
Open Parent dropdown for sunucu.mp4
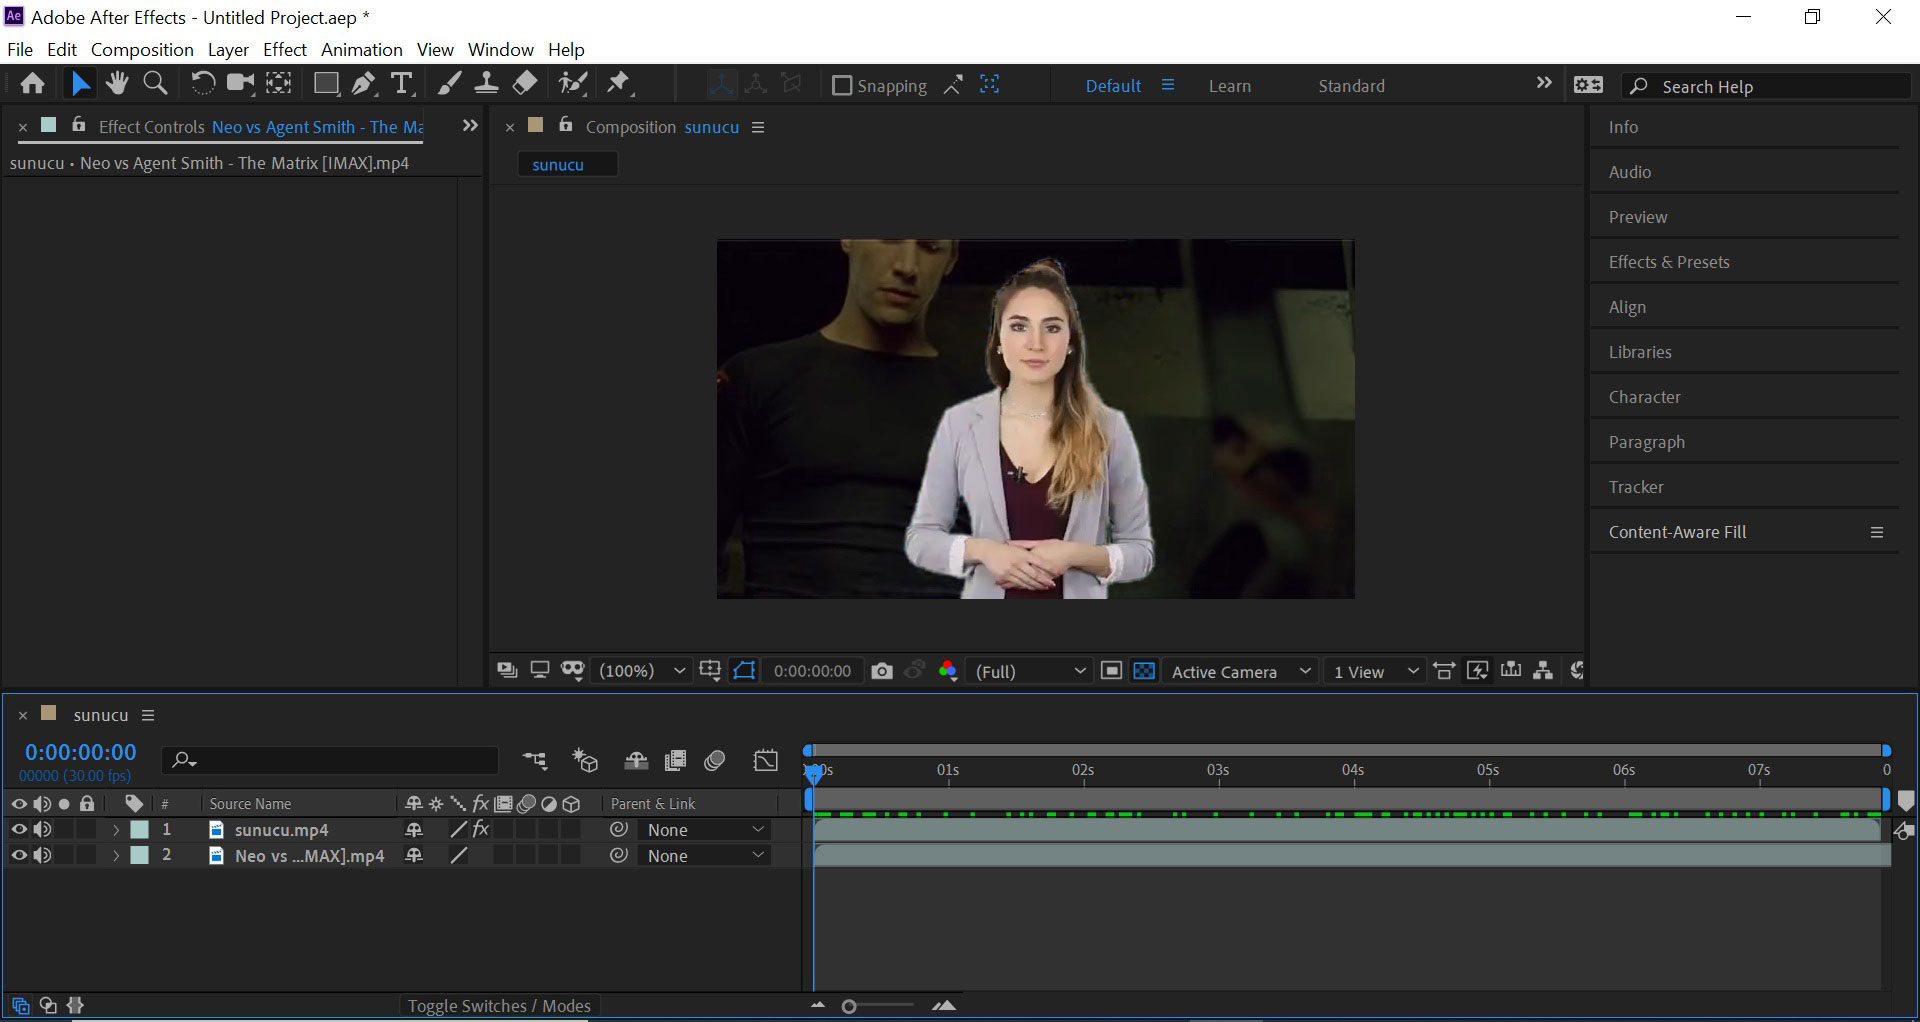pos(706,830)
